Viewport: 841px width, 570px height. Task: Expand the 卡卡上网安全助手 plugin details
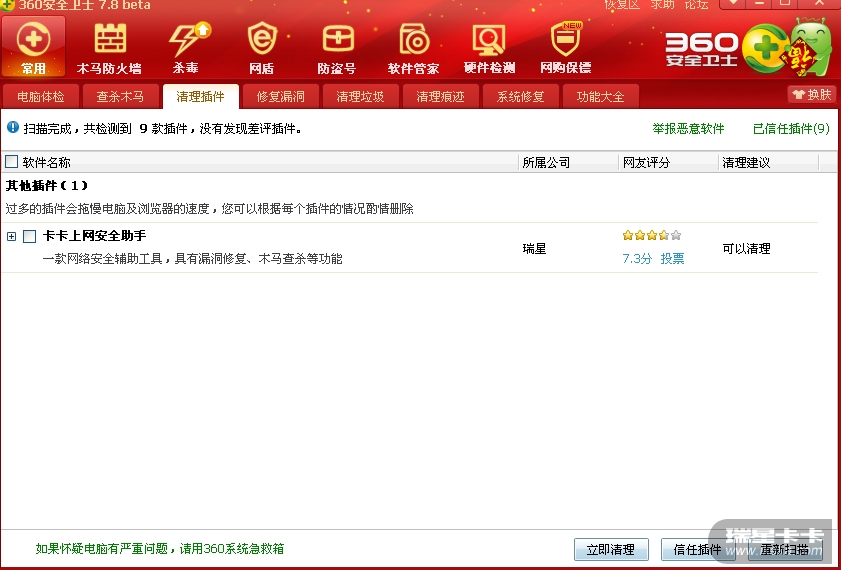11,236
